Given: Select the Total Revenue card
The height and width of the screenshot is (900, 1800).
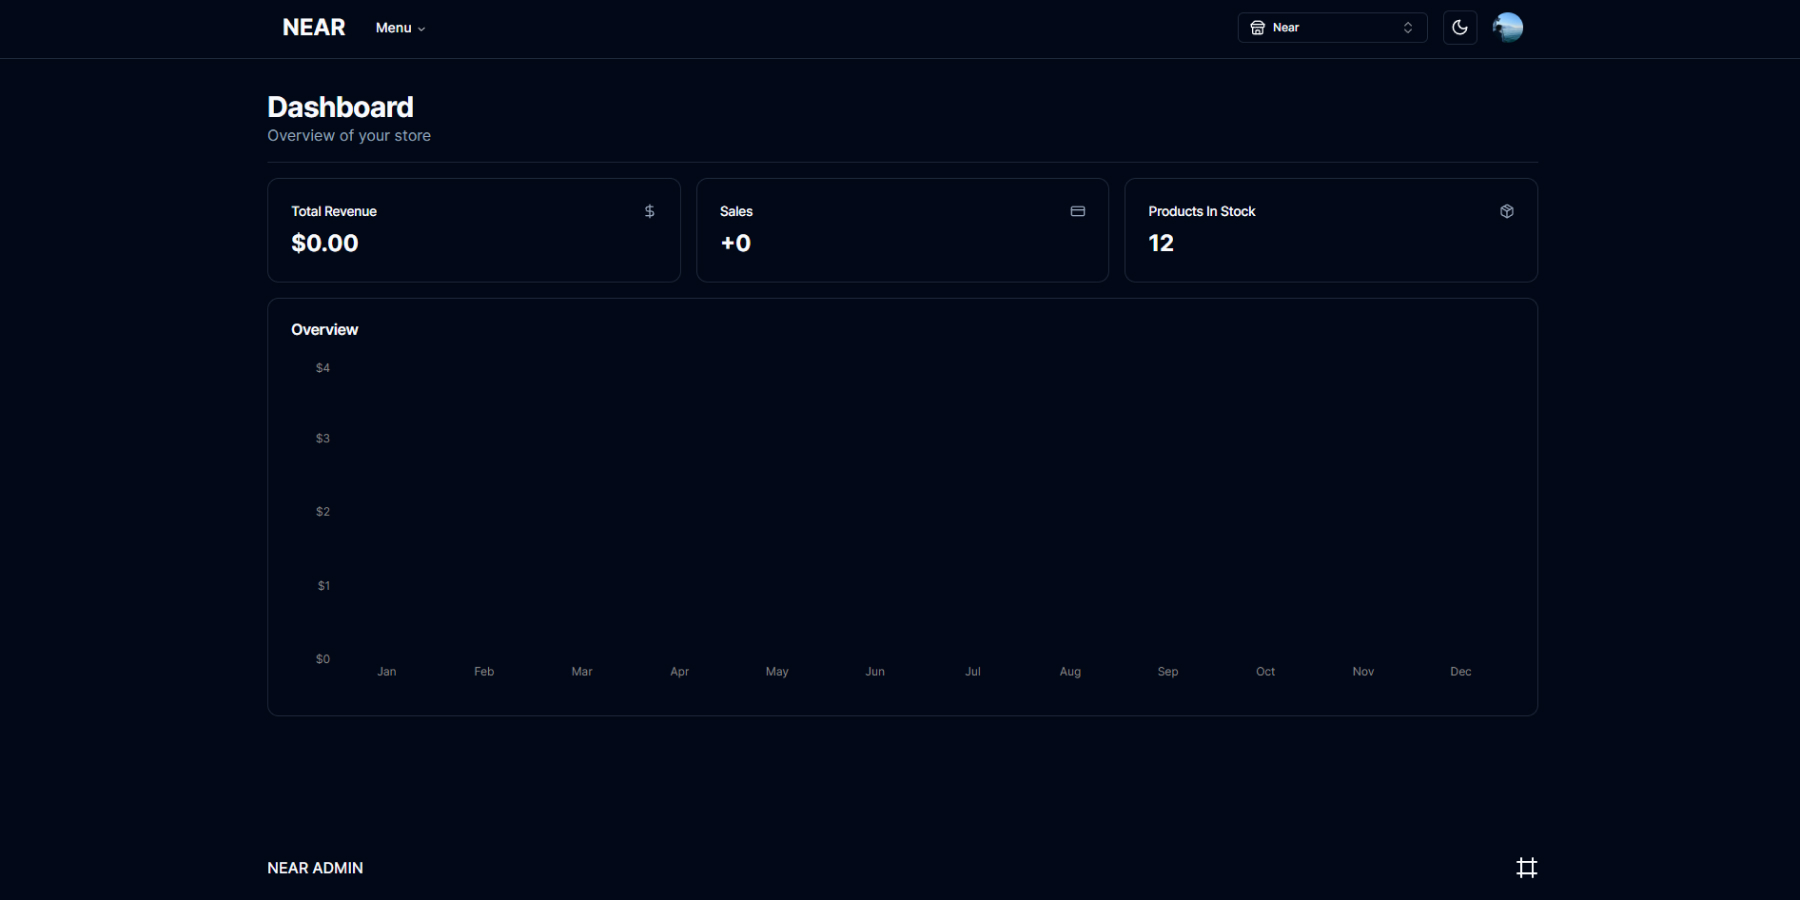Looking at the screenshot, I should [x=473, y=231].
